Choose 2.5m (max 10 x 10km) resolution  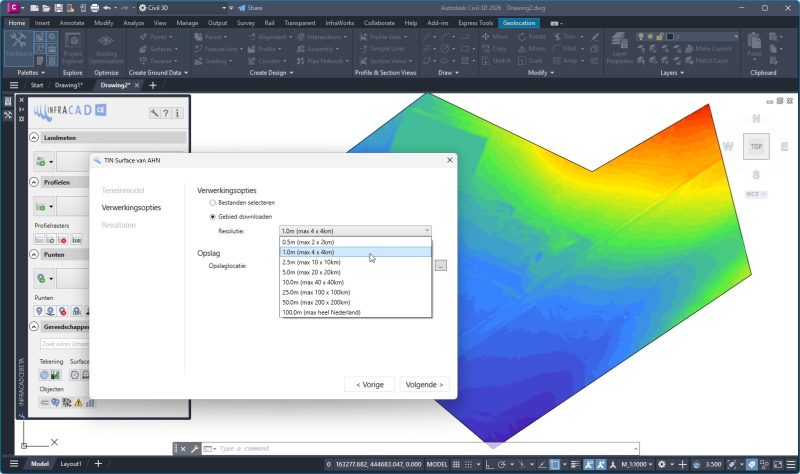point(356,262)
